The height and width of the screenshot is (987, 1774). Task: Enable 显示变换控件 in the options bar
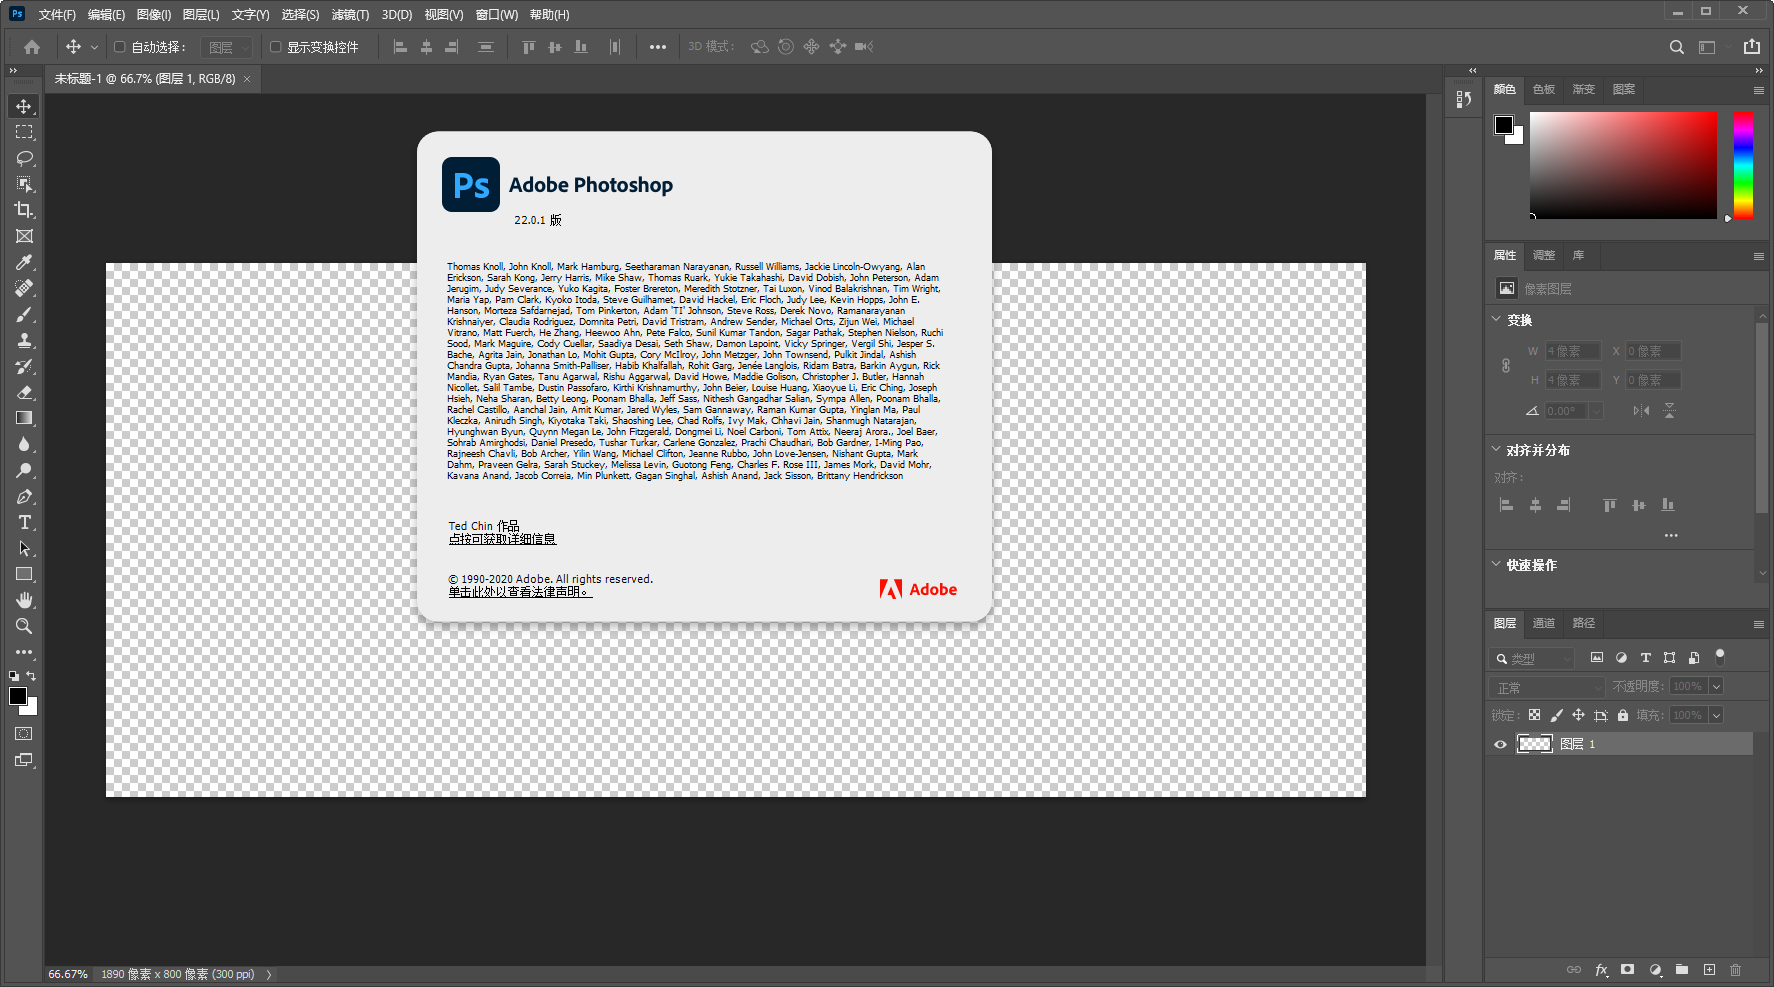[x=275, y=47]
